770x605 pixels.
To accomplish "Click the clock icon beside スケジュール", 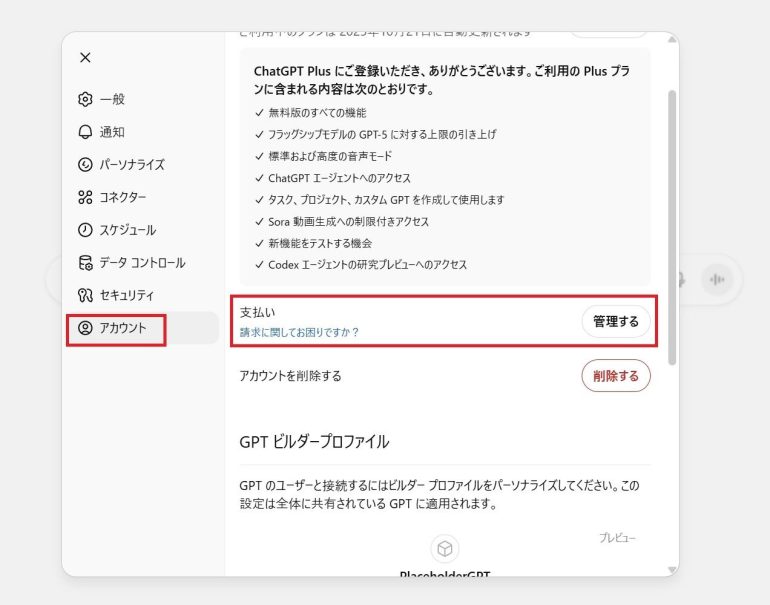I will click(85, 230).
